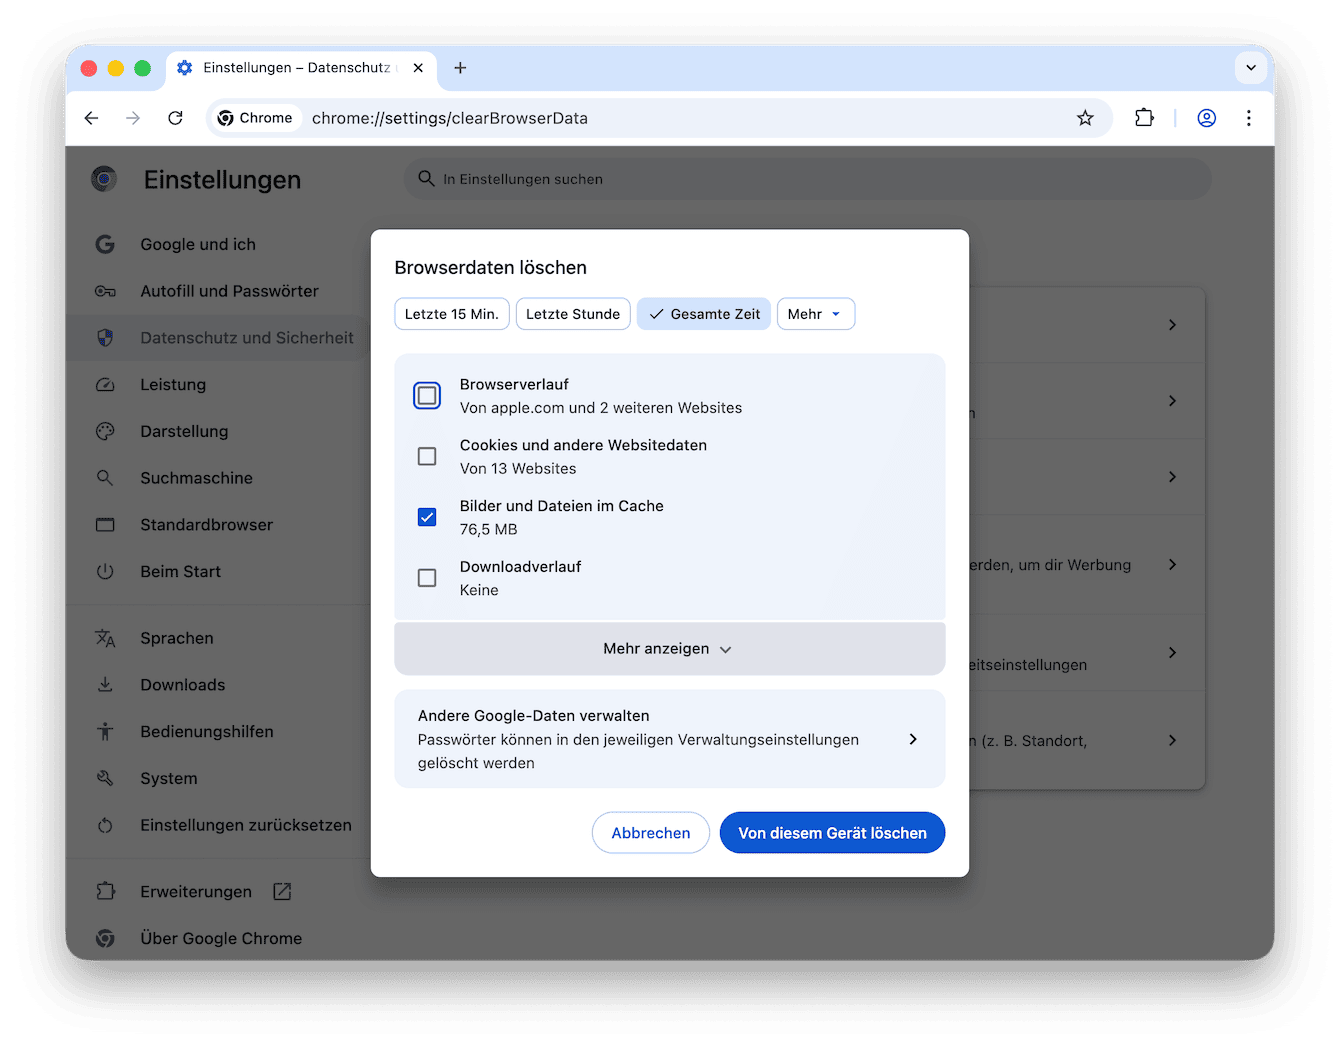Viewport: 1340px width, 1047px height.
Task: Bookmark this page with the star icon
Action: tap(1085, 118)
